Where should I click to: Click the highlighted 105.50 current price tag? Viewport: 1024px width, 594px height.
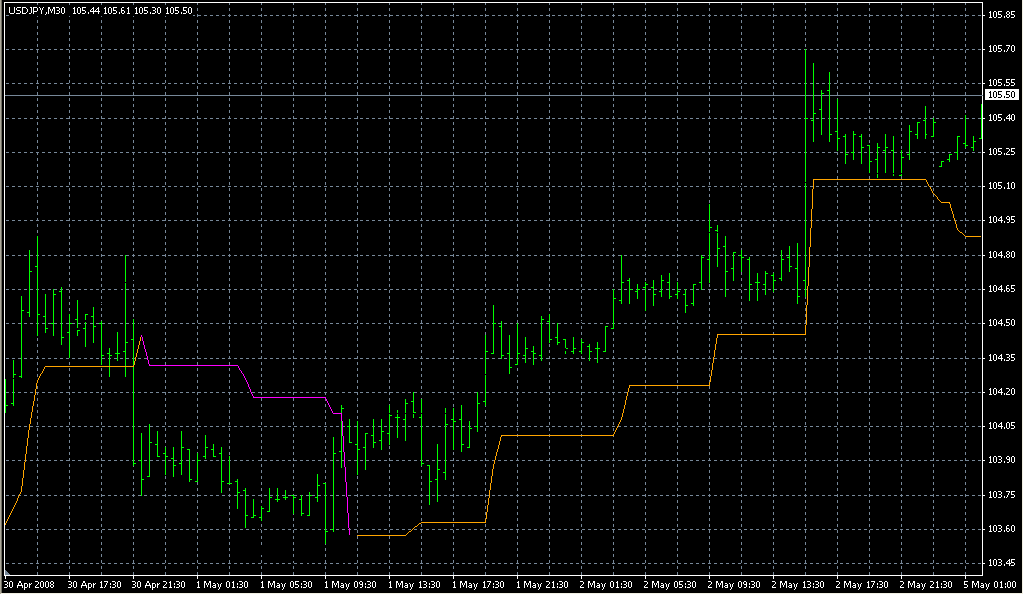(x=1001, y=95)
